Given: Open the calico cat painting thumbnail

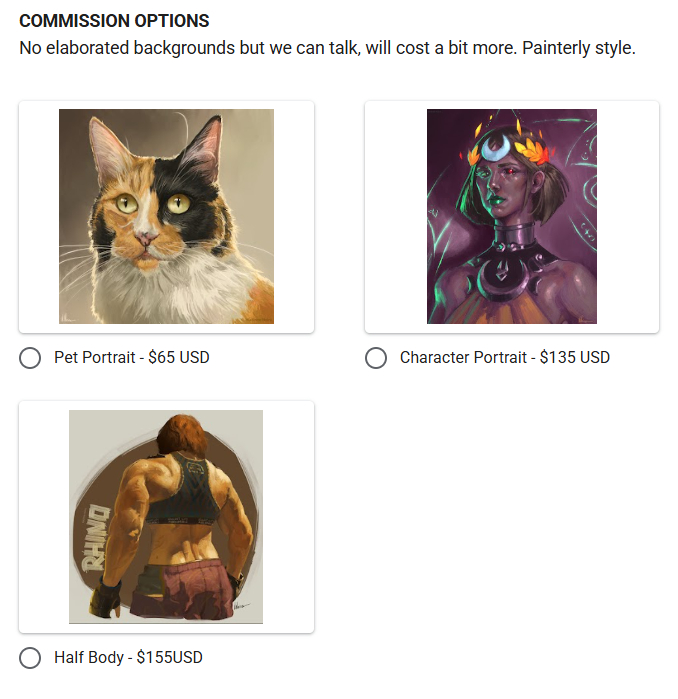Looking at the screenshot, I should (x=166, y=216).
